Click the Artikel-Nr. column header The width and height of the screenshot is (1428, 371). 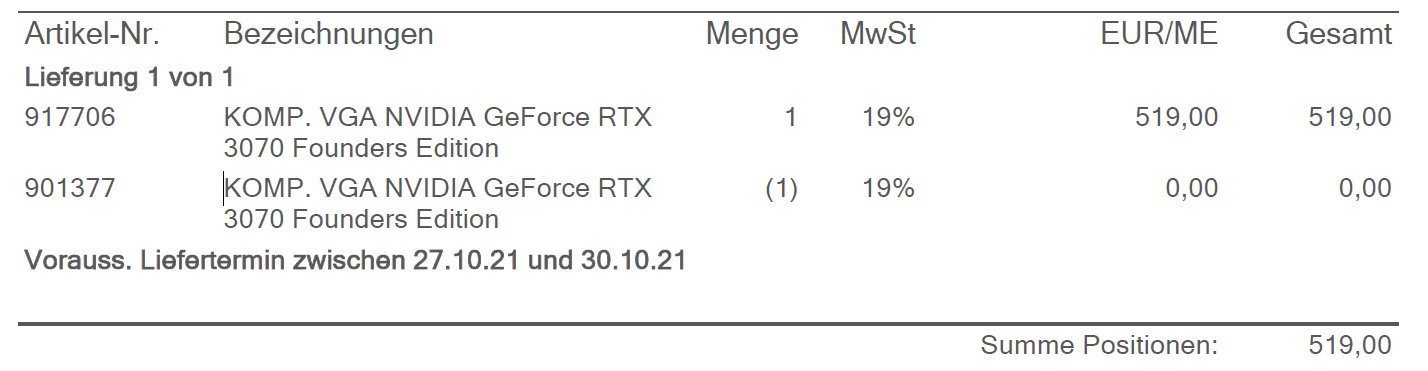(x=92, y=34)
